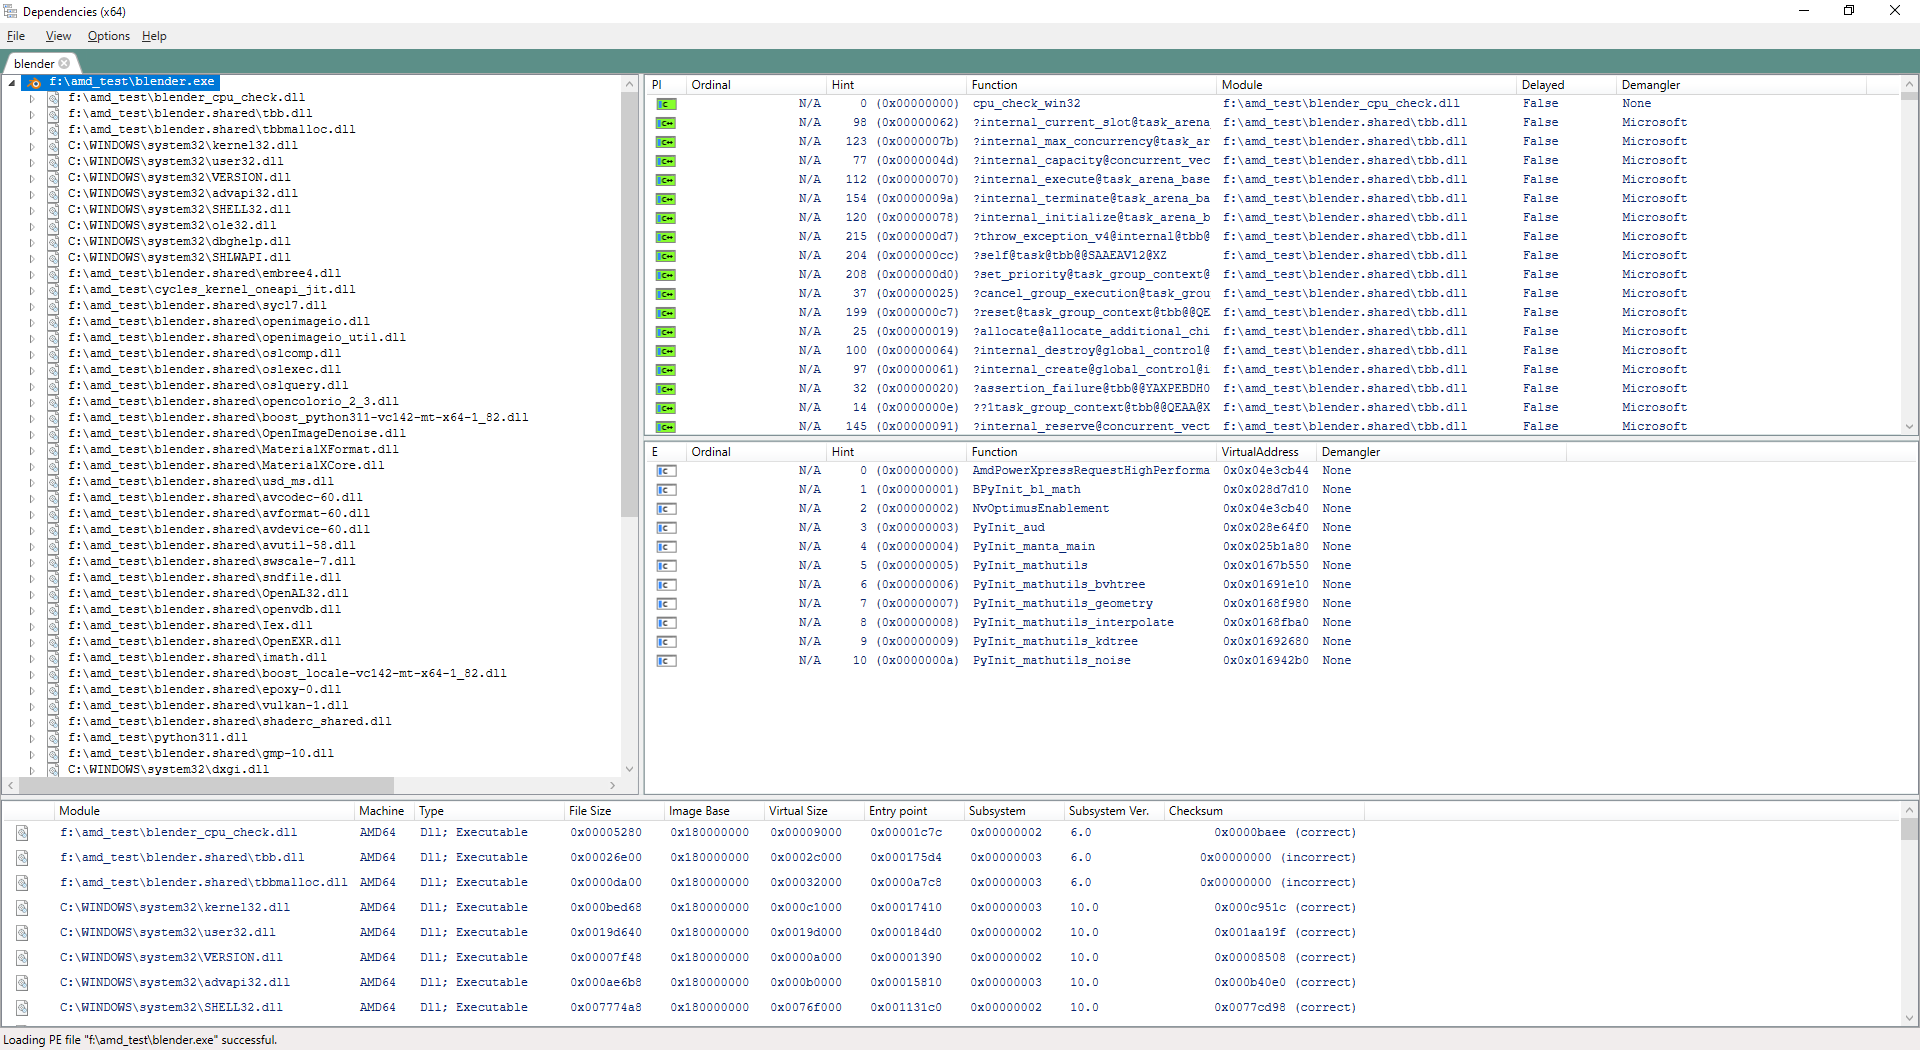The height and width of the screenshot is (1050, 1920).
Task: Expand the avcodec-60.dll tree node
Action: point(32,499)
